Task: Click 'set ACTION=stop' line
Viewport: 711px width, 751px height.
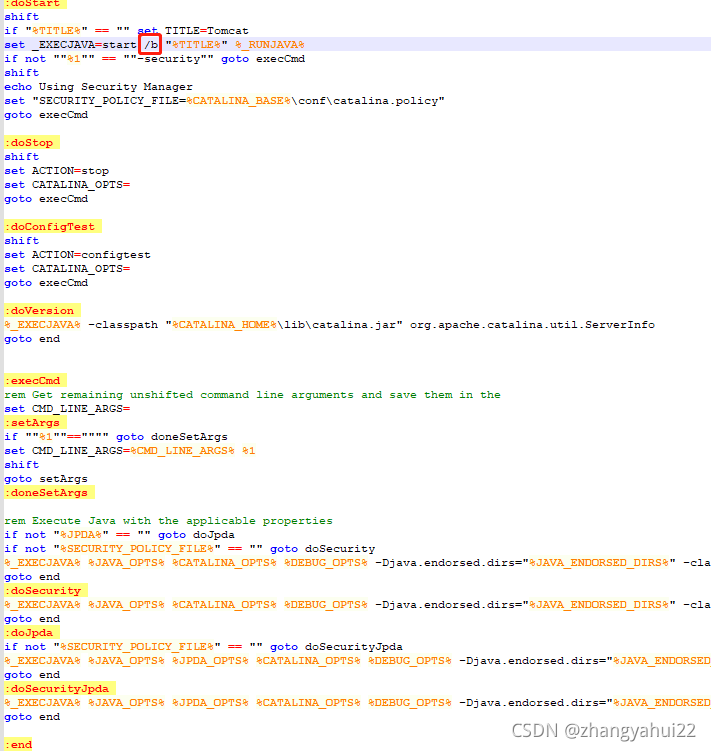Action: point(57,171)
